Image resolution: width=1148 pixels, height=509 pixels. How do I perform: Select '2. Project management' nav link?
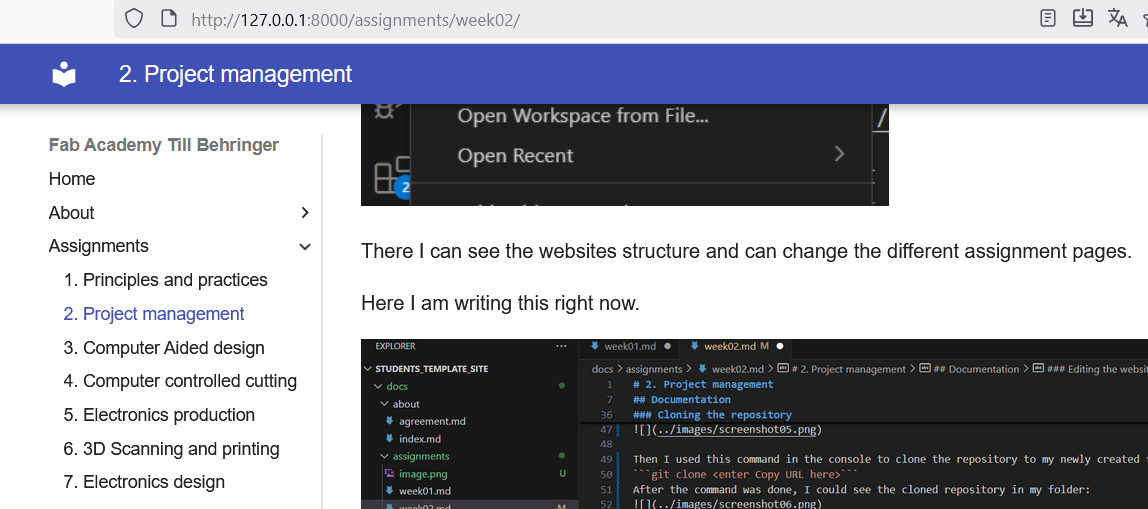click(154, 313)
